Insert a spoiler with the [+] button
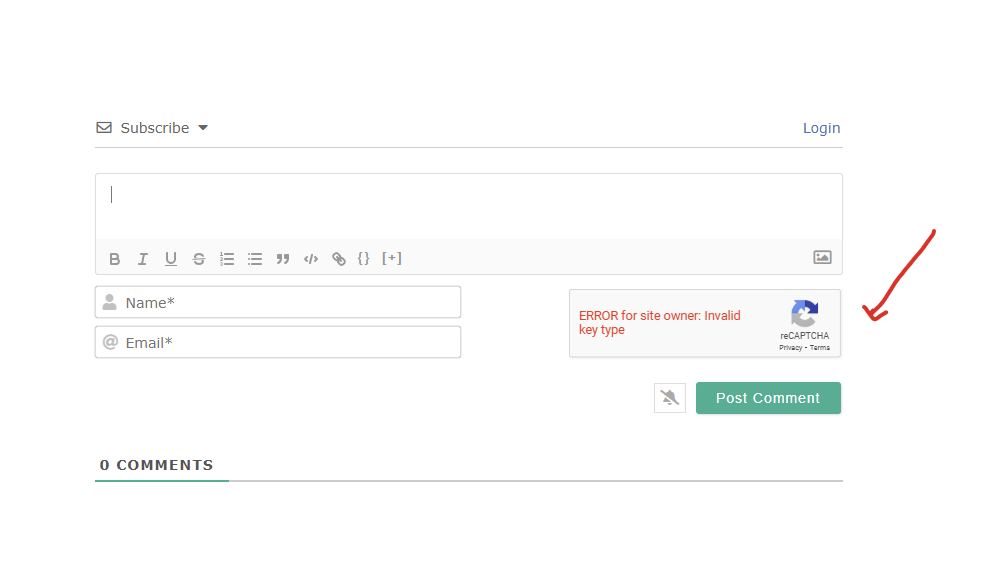996x568 pixels. 392,258
